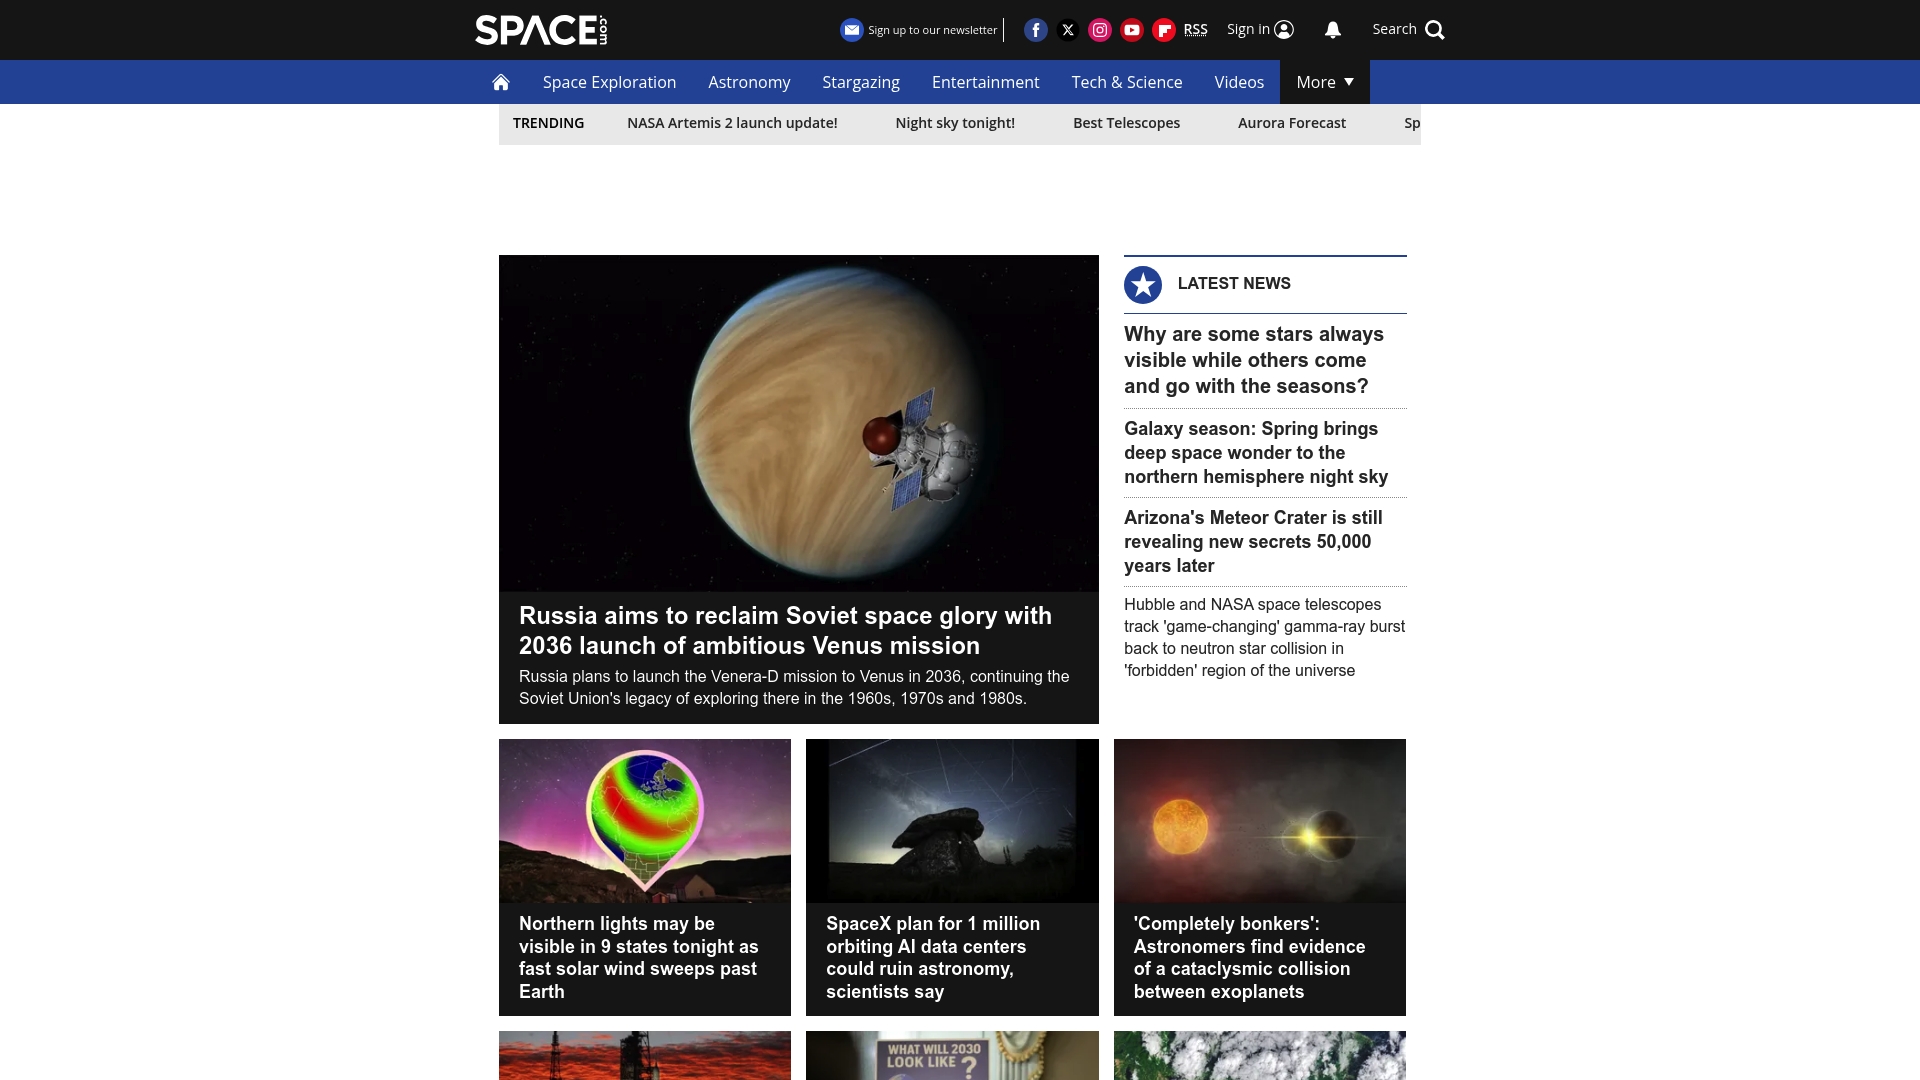Open the RSS feed link
1920x1080 pixels.
(x=1195, y=30)
